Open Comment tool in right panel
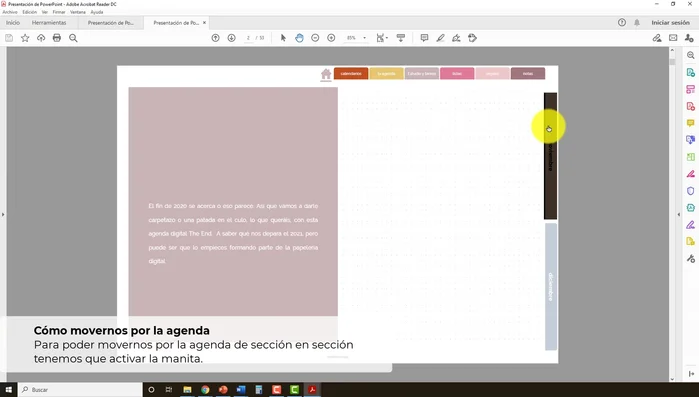The height and width of the screenshot is (397, 699). click(x=691, y=123)
